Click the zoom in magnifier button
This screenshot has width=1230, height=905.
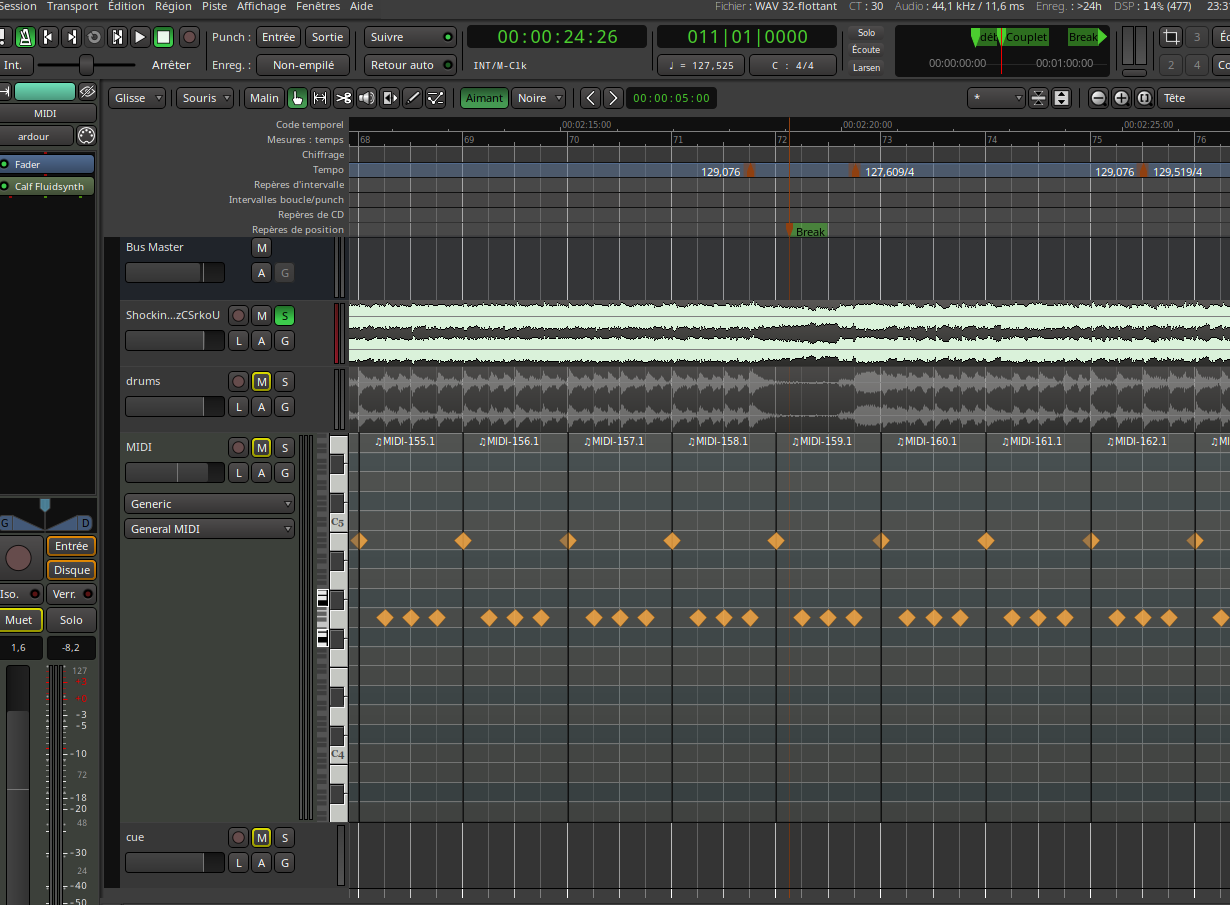point(1121,98)
